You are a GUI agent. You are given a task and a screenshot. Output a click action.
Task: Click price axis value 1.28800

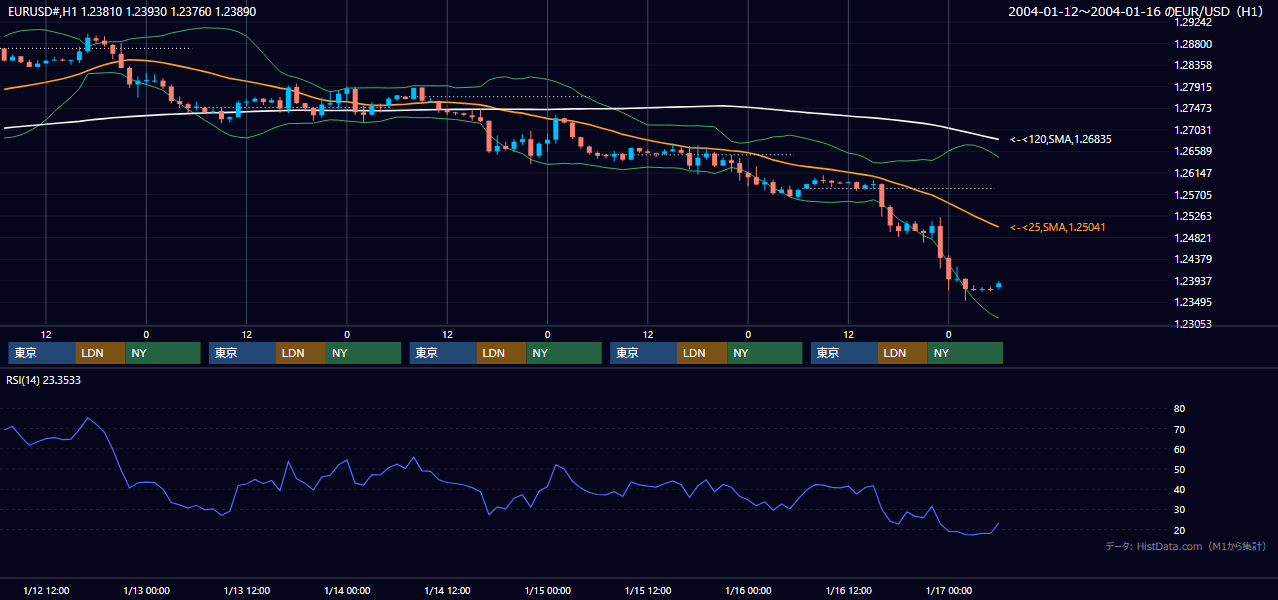point(1192,44)
